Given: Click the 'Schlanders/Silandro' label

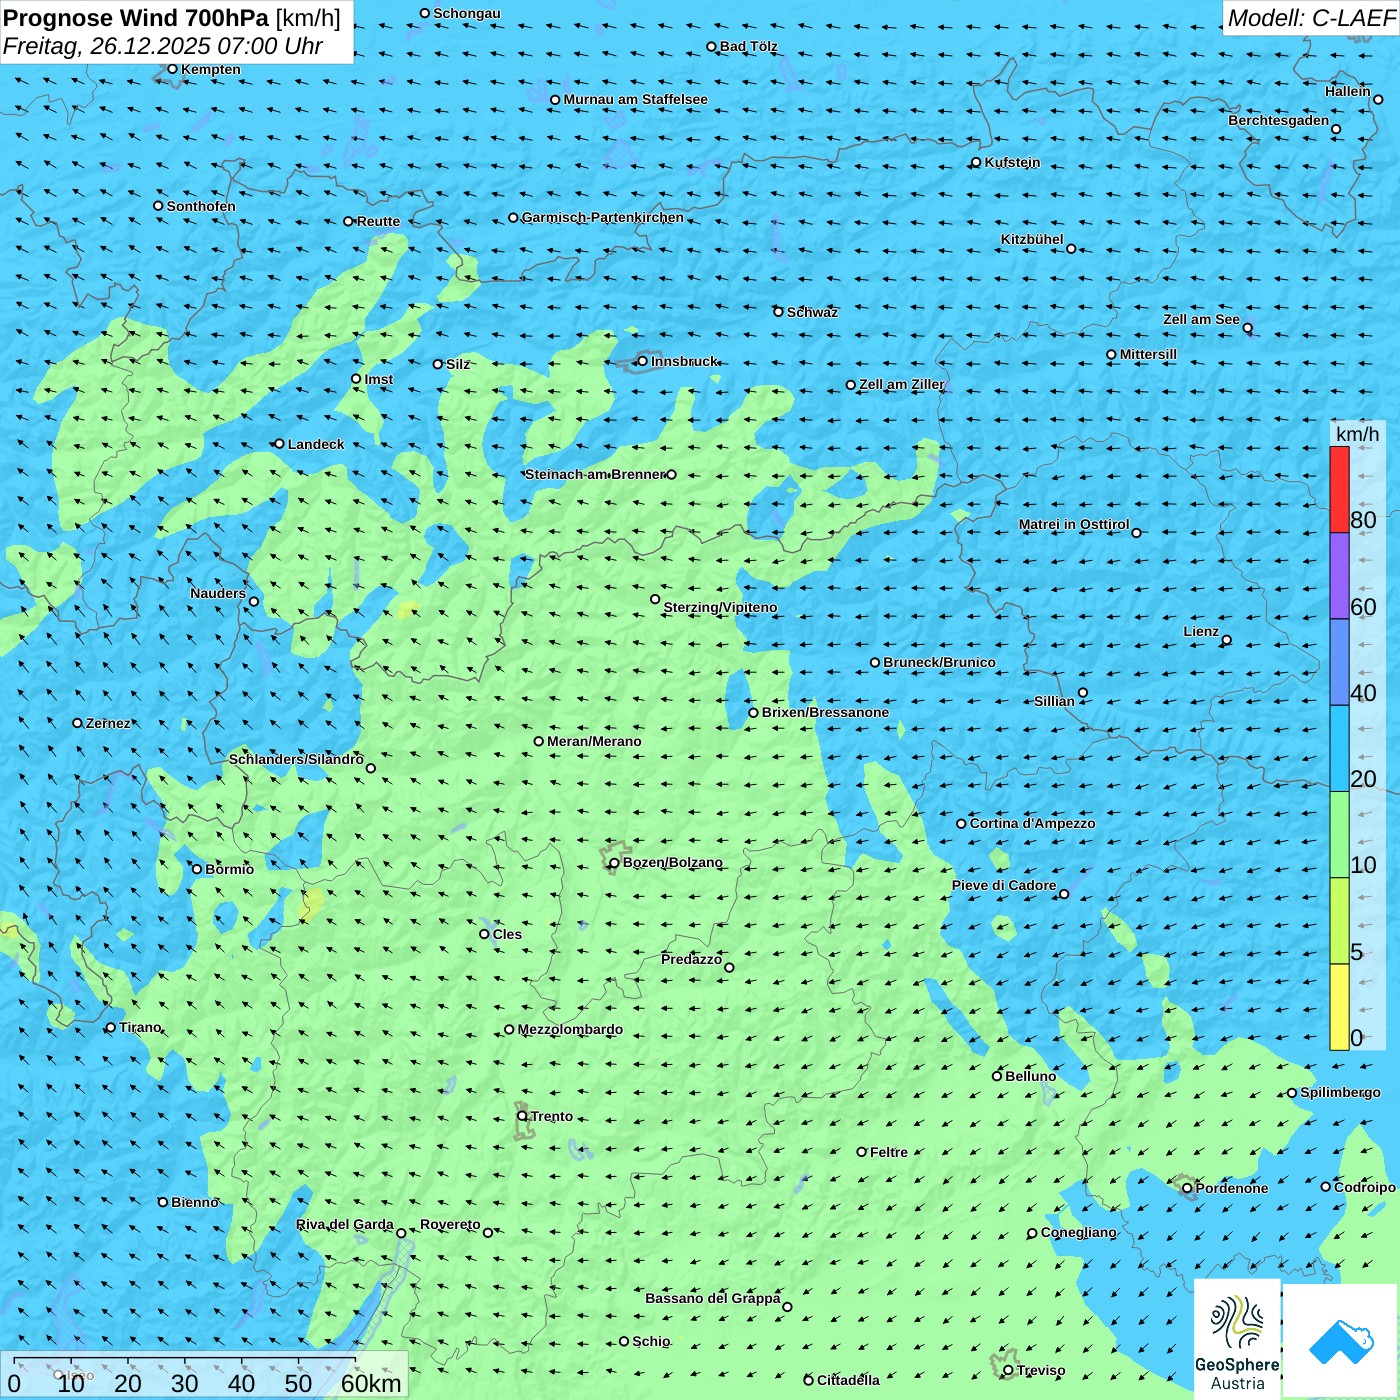Looking at the screenshot, I should 296,759.
